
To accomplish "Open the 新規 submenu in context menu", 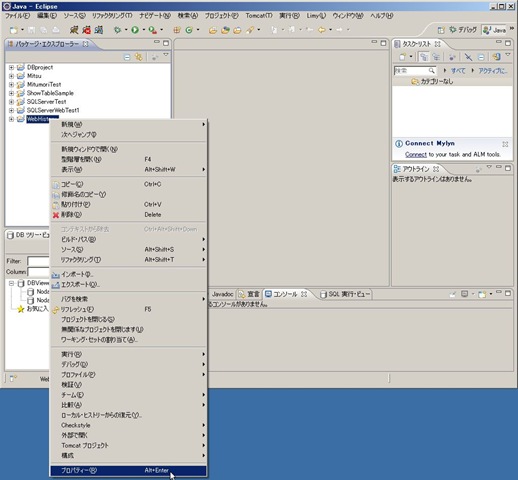I will 128,124.
